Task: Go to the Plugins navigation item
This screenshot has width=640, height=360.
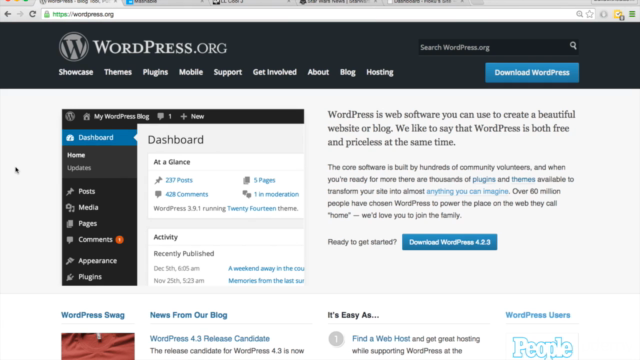Action: [155, 72]
